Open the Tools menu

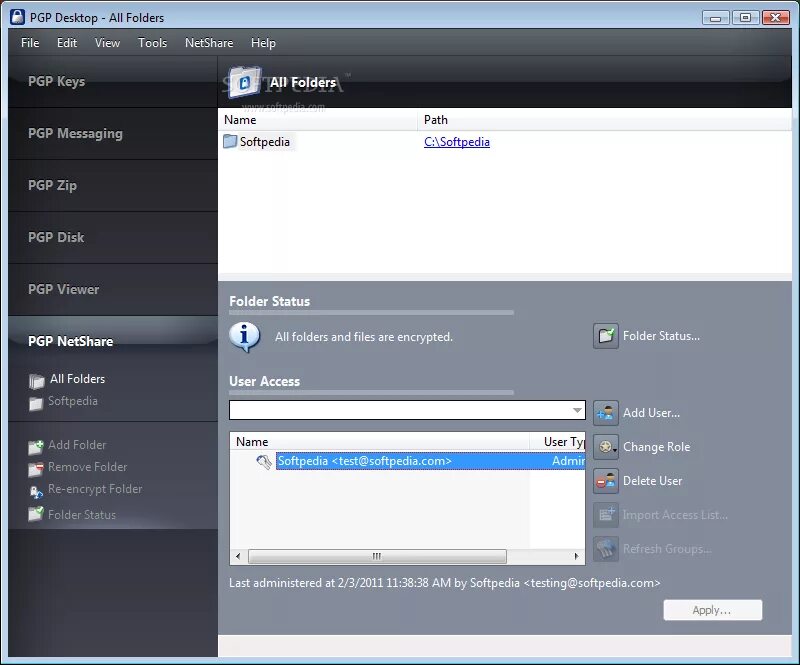[x=152, y=43]
